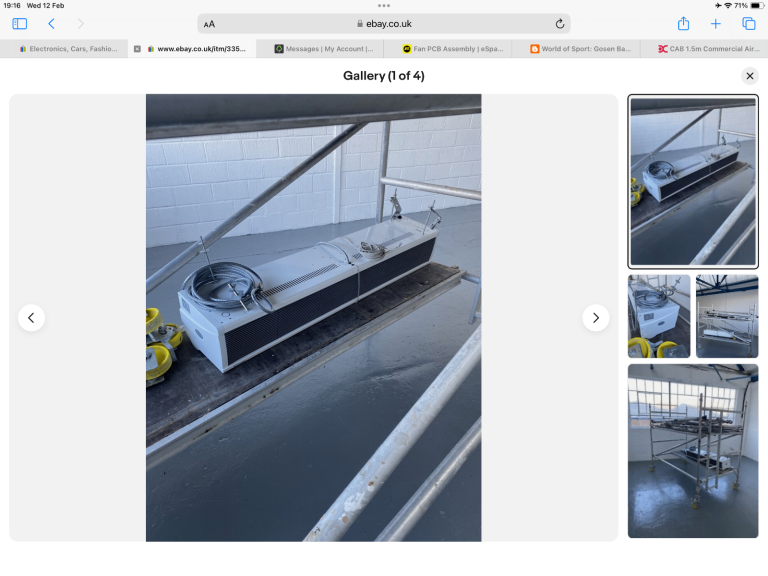
Task: Open the Safari sidebar panel
Action: [x=19, y=24]
